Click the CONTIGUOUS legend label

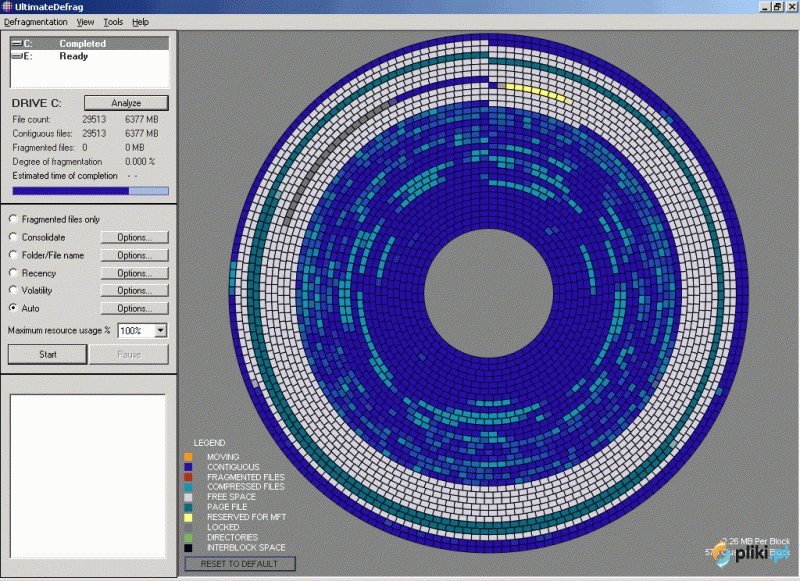pyautogui.click(x=233, y=467)
